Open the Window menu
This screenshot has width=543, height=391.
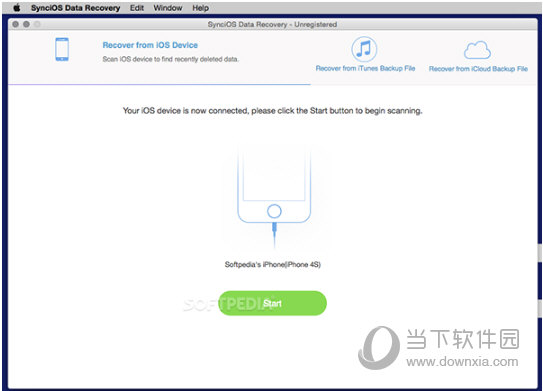[x=168, y=8]
